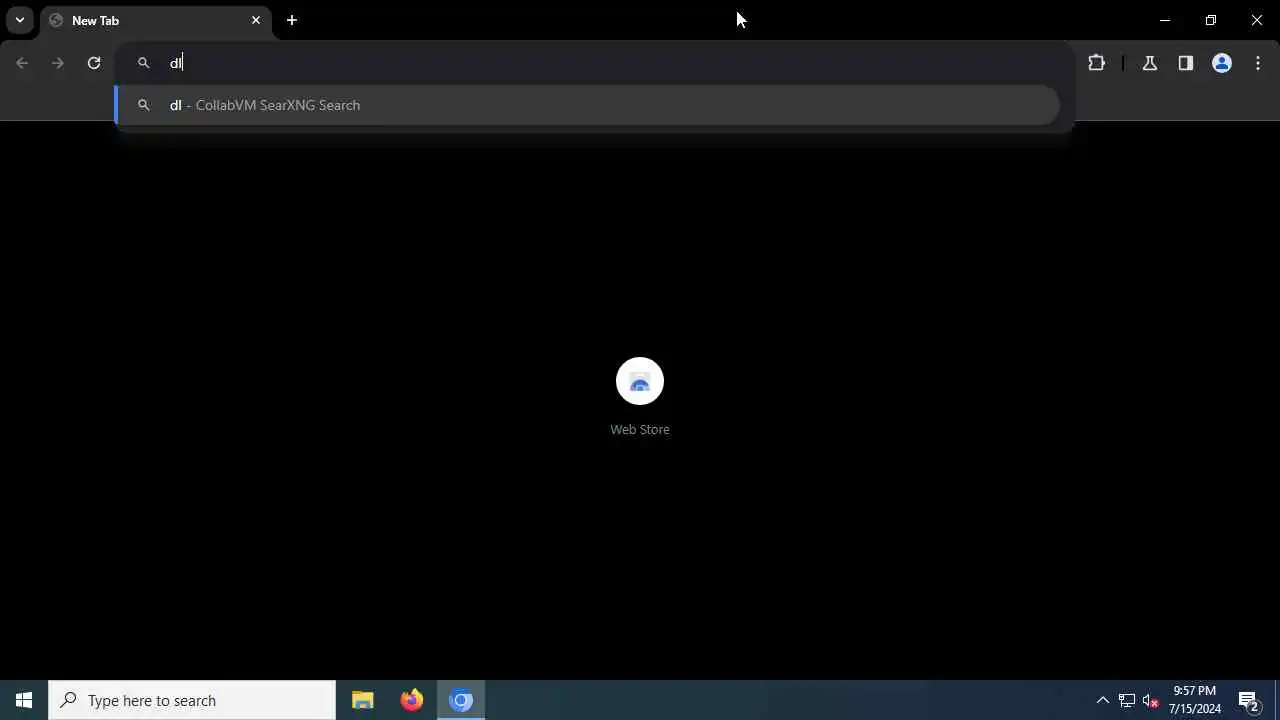The image size is (1280, 720).
Task: Go back with the back arrow
Action: tap(22, 63)
